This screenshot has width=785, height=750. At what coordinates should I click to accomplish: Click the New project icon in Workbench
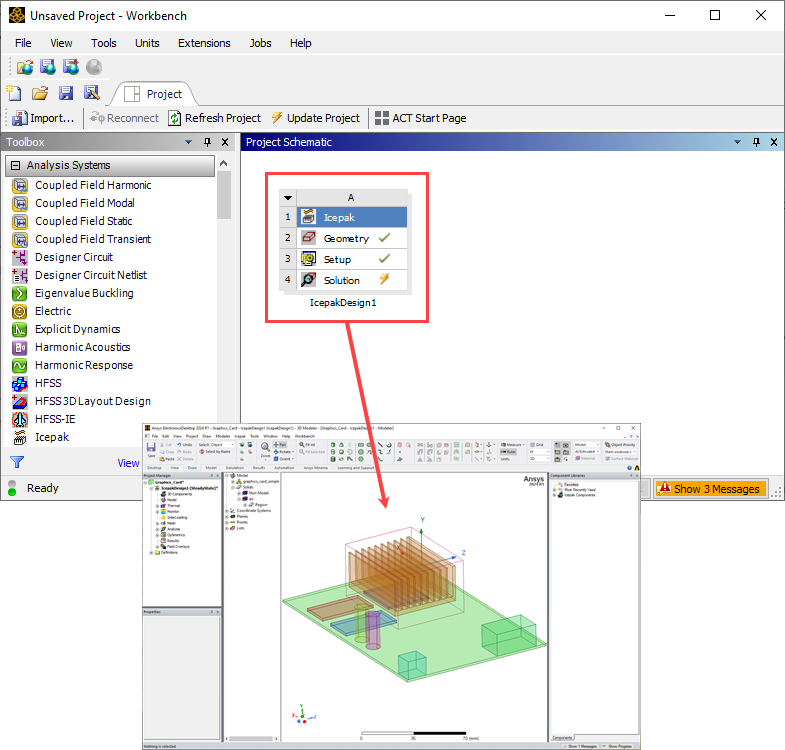[14, 93]
